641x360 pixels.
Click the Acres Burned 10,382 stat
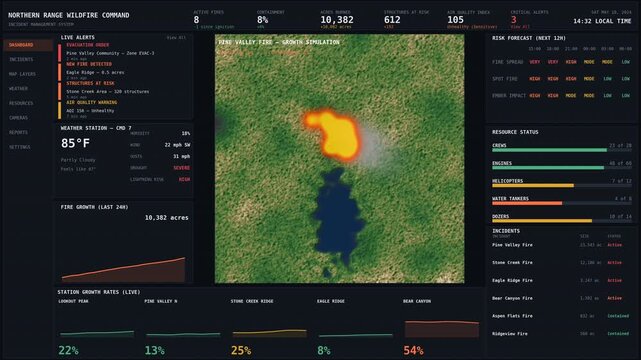[337, 20]
